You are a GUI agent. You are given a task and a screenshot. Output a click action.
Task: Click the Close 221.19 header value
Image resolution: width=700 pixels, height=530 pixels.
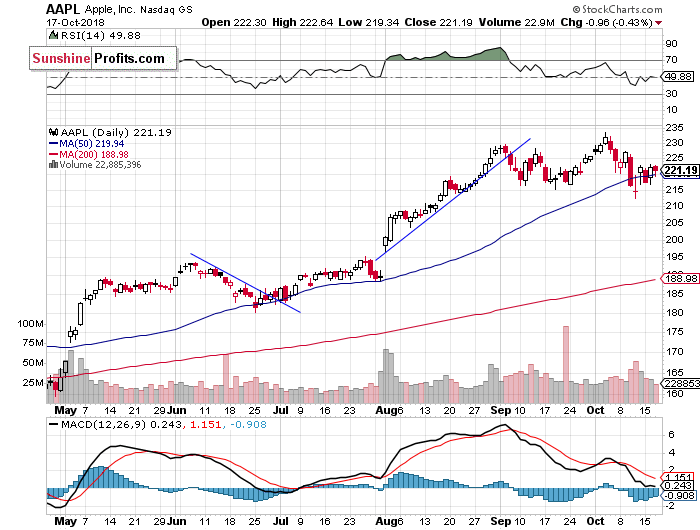click(438, 22)
